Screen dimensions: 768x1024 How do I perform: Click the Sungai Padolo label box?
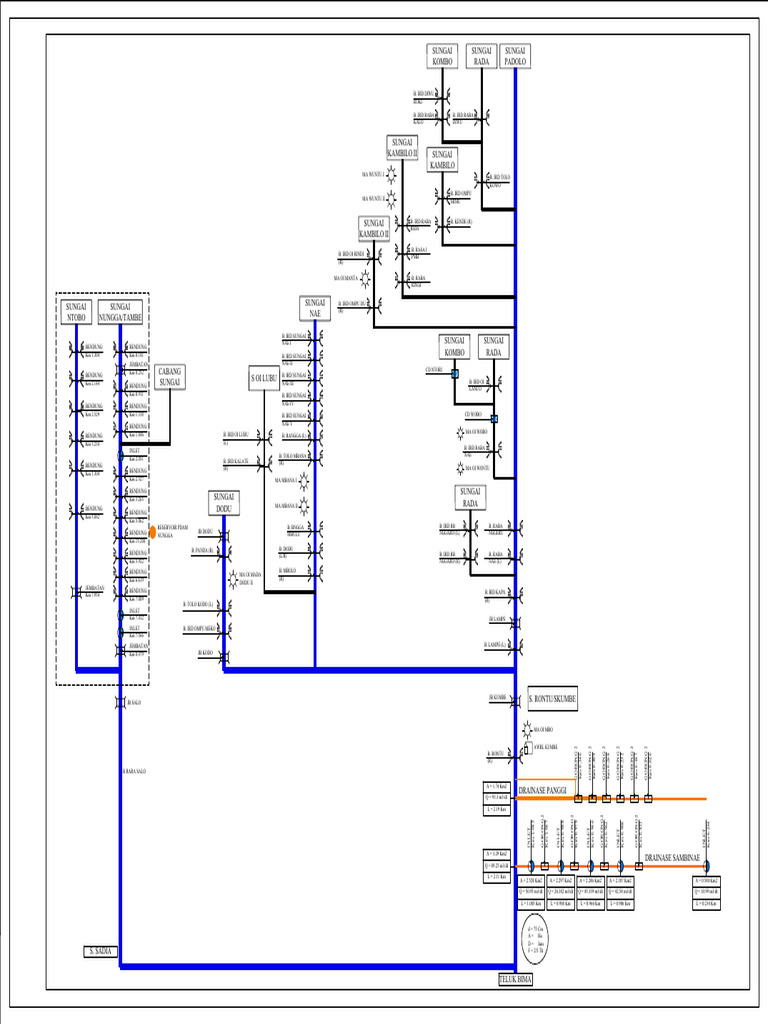515,56
